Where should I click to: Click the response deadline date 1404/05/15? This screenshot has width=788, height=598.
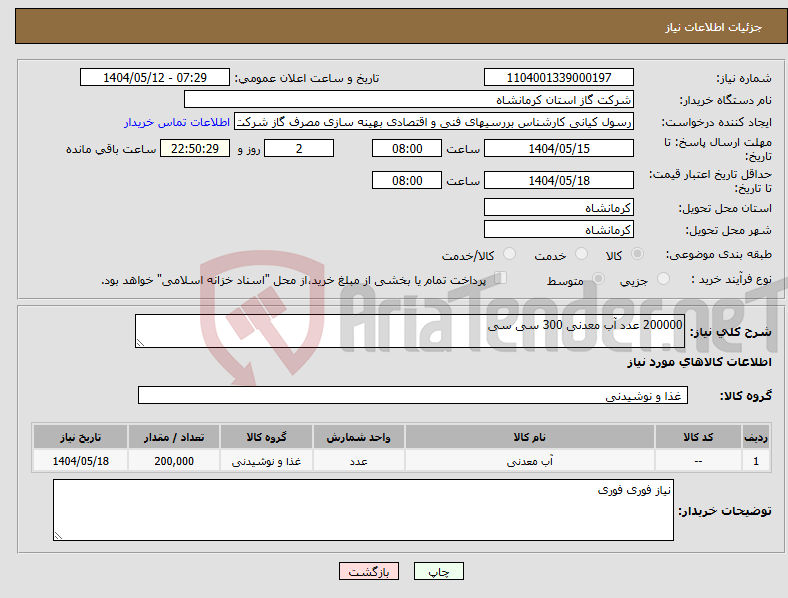click(559, 148)
